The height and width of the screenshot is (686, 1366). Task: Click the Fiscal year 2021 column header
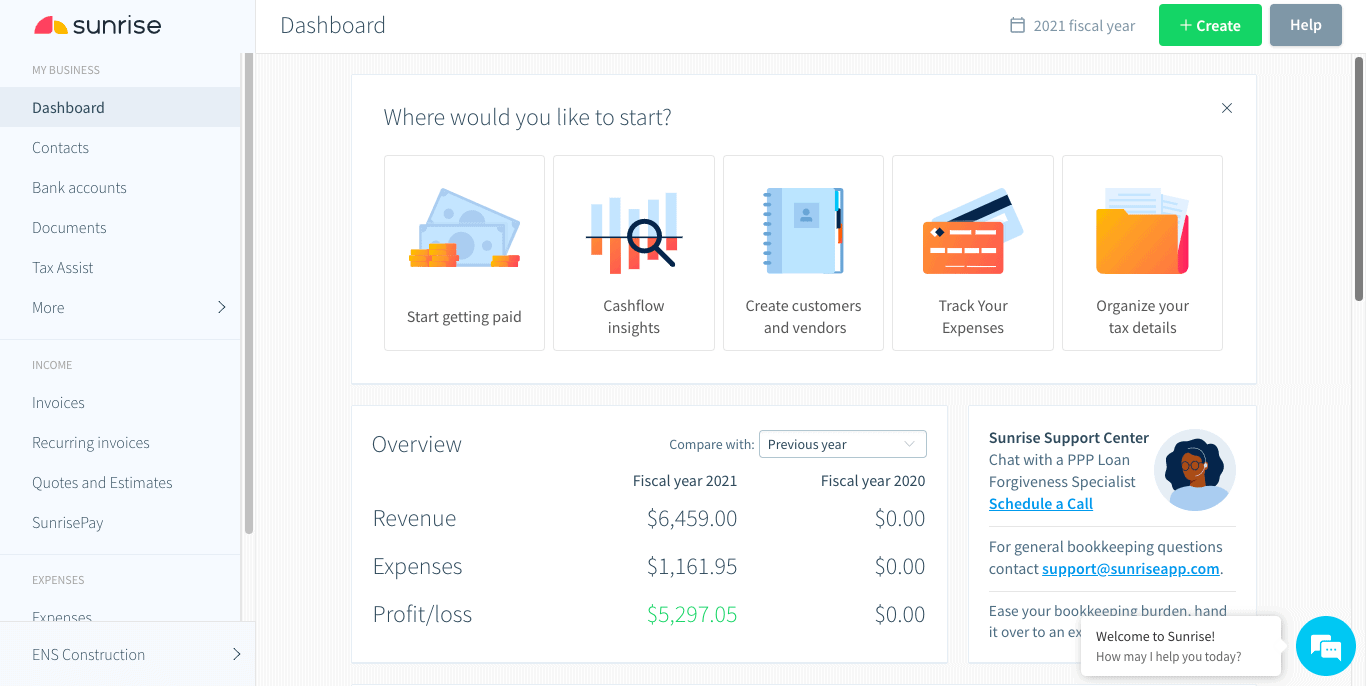click(685, 481)
